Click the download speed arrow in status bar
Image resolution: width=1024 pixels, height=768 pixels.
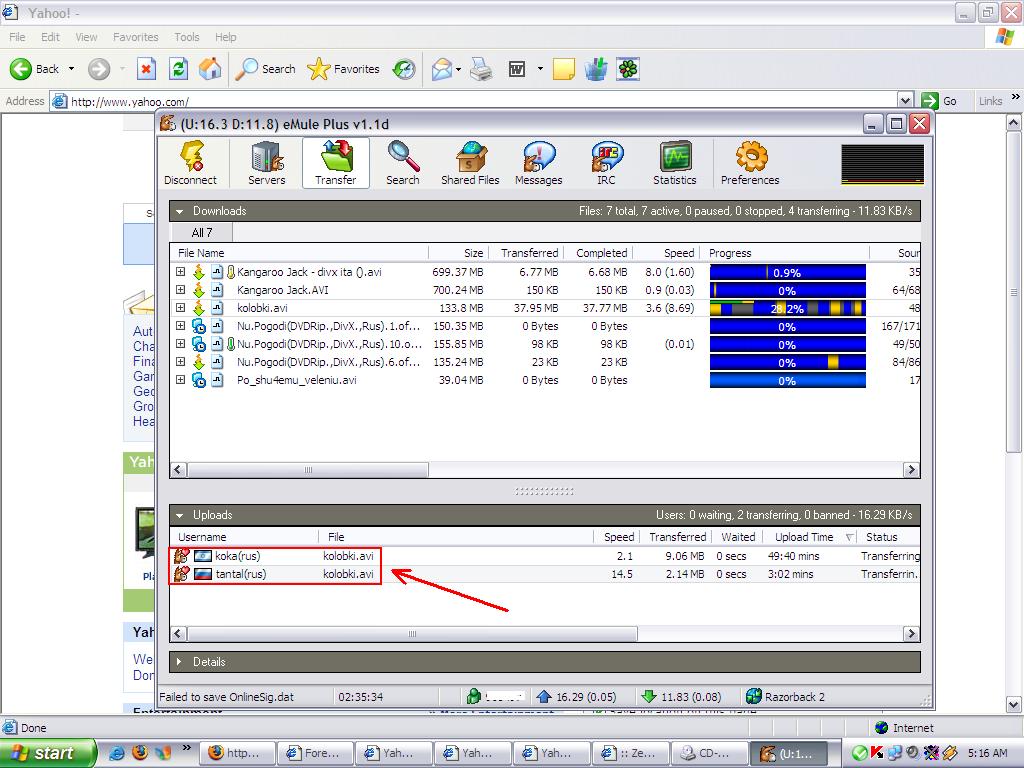(x=648, y=697)
